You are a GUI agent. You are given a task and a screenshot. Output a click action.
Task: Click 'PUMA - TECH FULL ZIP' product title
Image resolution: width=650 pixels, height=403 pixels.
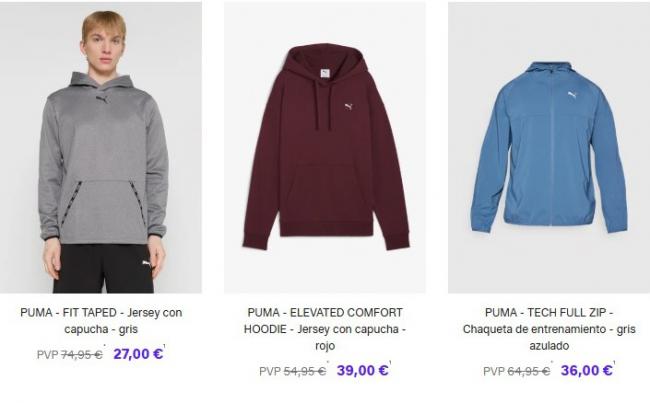coord(546,313)
